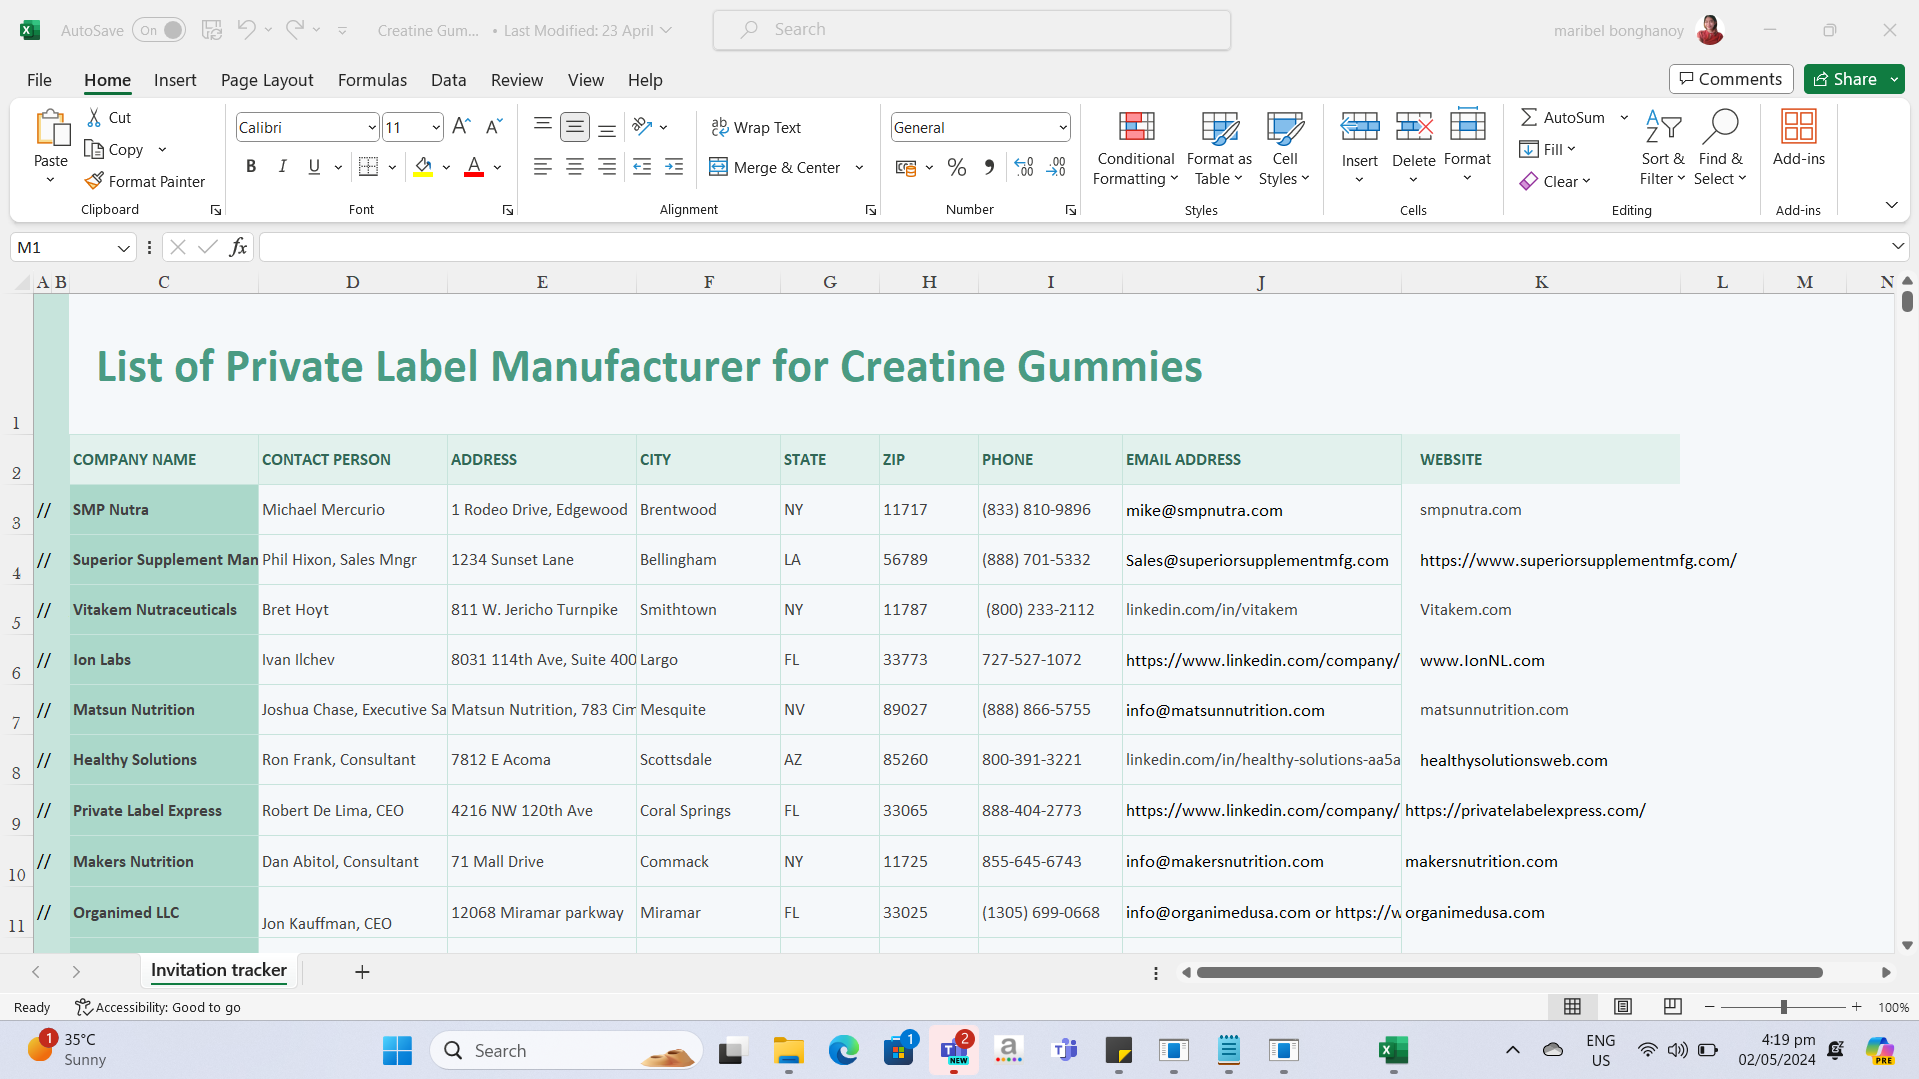Open the Formulas ribbon tab

(372, 80)
